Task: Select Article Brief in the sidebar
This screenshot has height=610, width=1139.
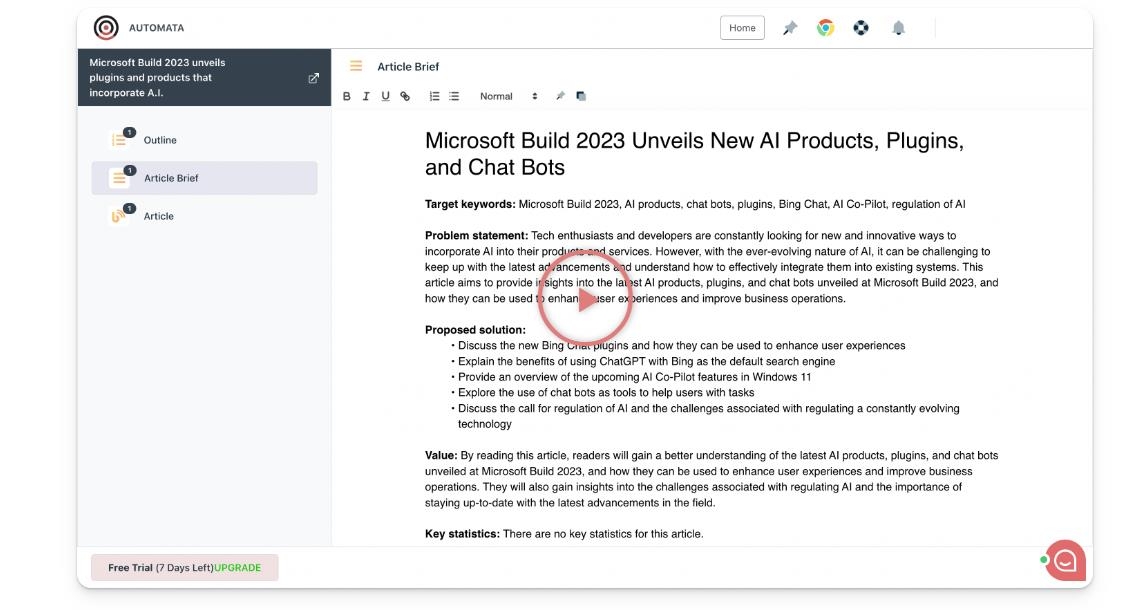Action: tap(204, 178)
